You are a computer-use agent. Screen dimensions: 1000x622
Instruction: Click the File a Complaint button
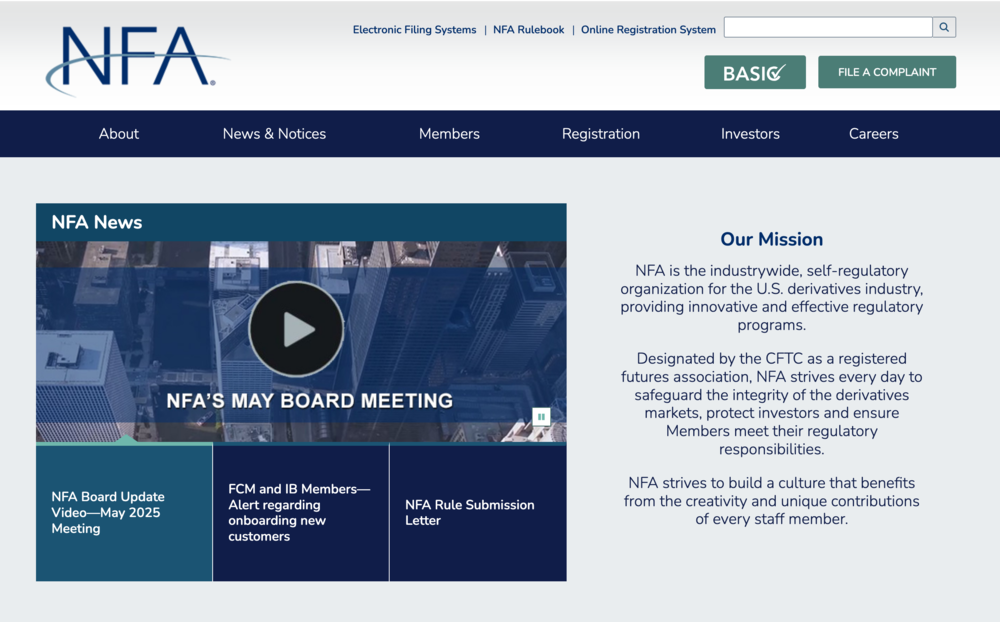pos(887,72)
